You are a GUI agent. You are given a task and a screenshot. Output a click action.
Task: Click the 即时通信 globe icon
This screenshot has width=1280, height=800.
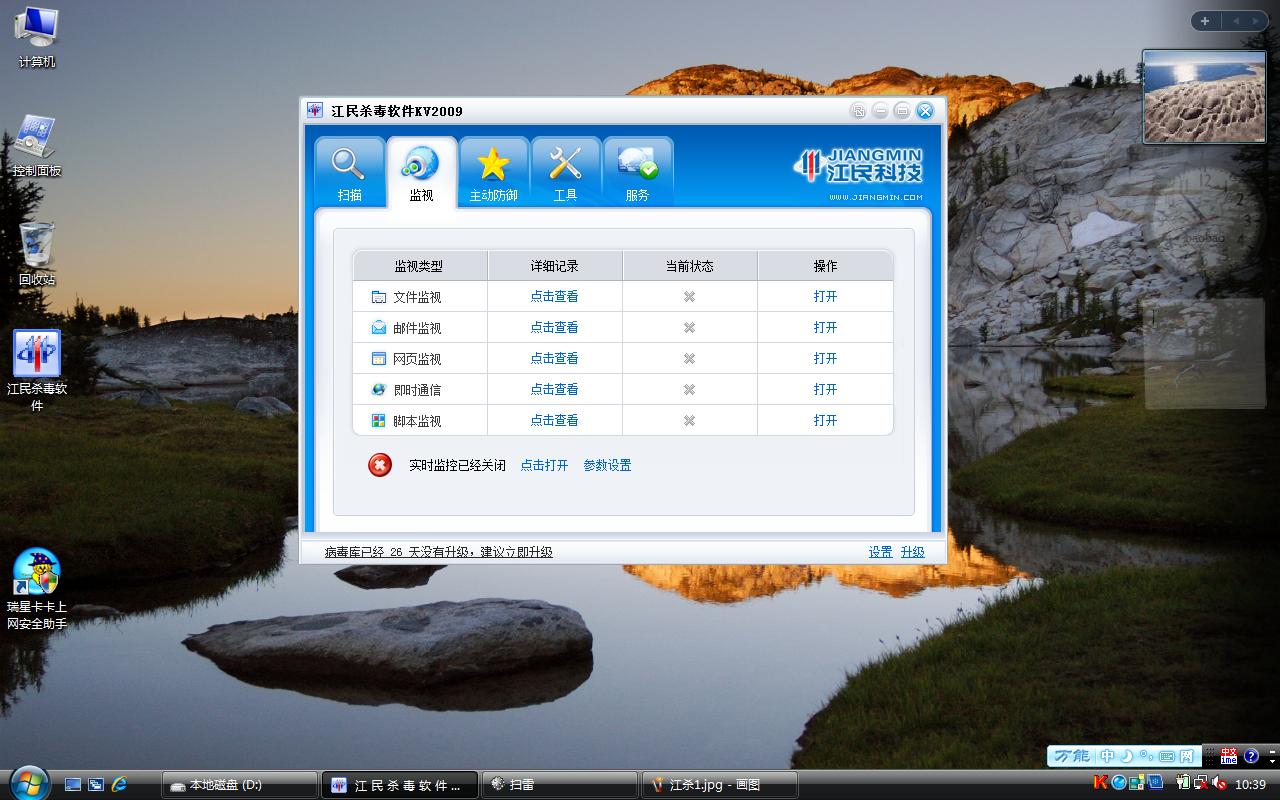click(378, 389)
